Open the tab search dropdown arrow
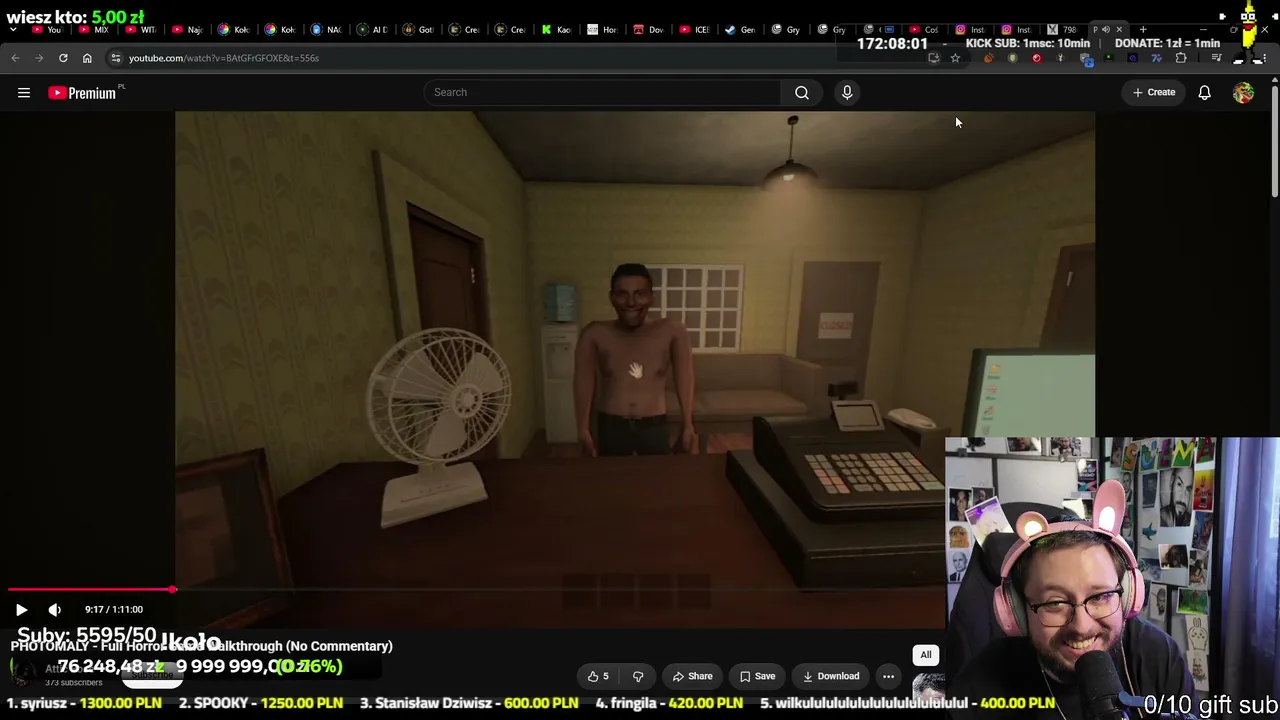This screenshot has width=1280, height=720. (12, 30)
